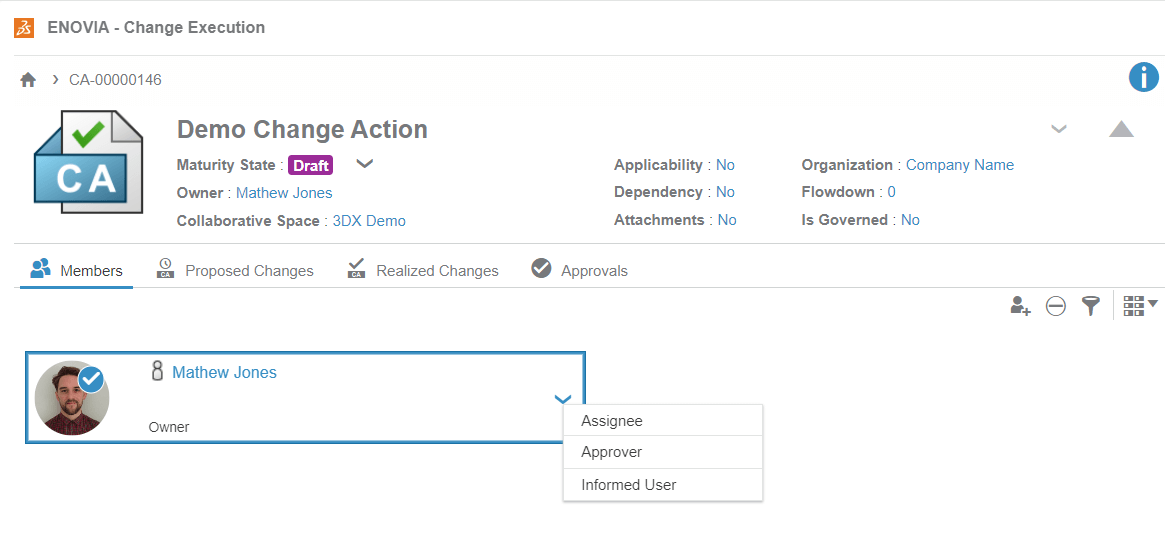The height and width of the screenshot is (536, 1165).
Task: Click the remove member minus icon
Action: 1056,306
